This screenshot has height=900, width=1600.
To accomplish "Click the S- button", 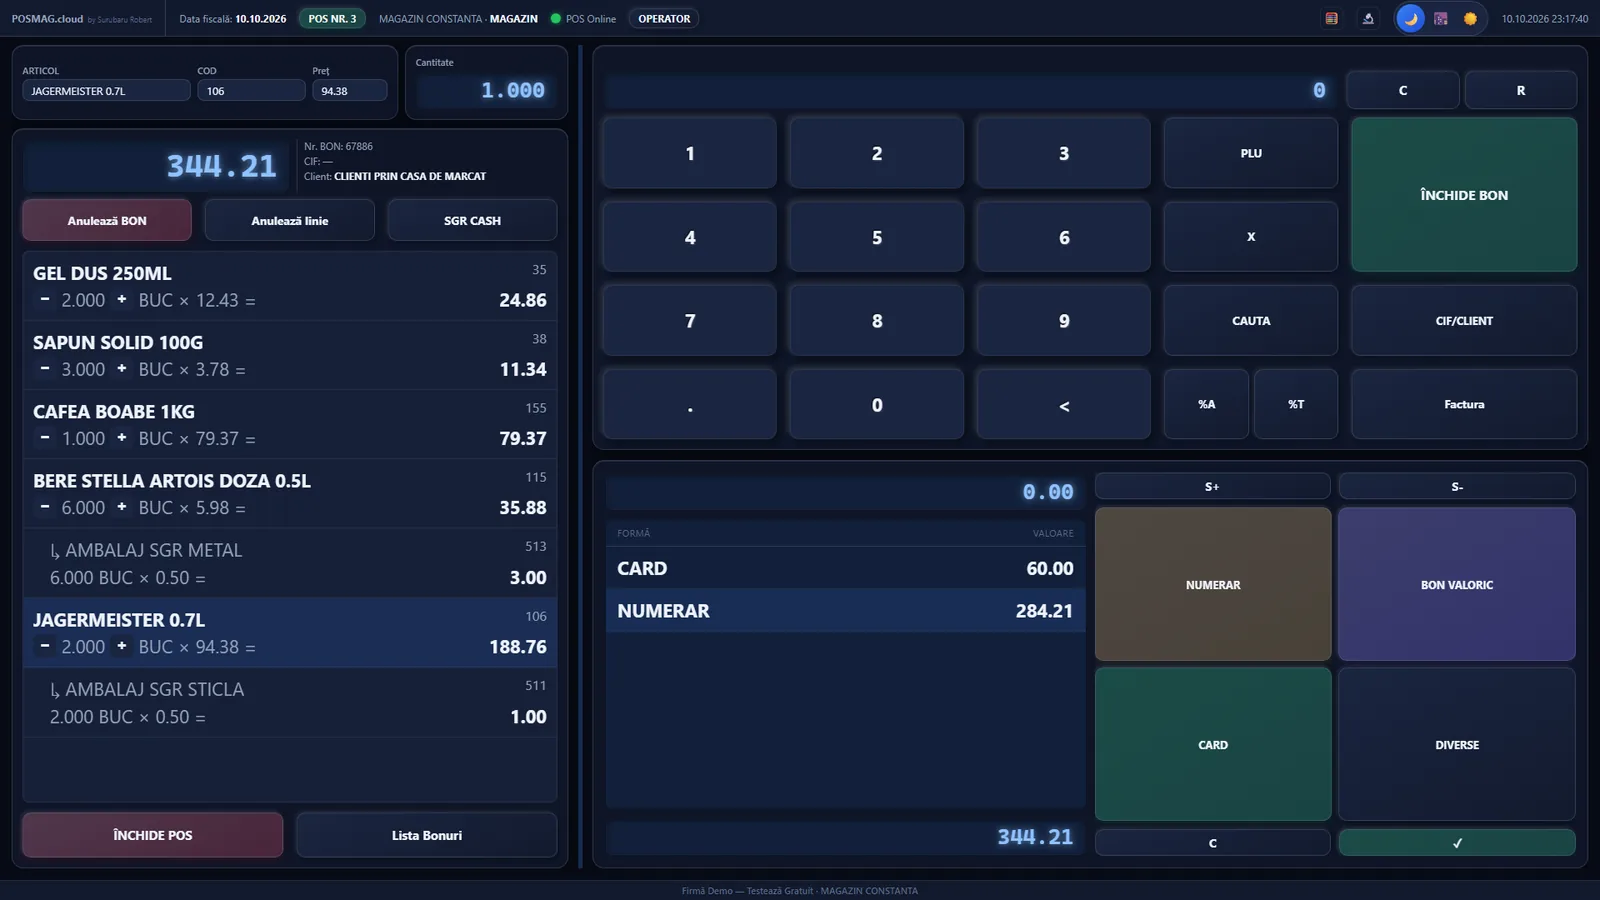I will (1457, 487).
